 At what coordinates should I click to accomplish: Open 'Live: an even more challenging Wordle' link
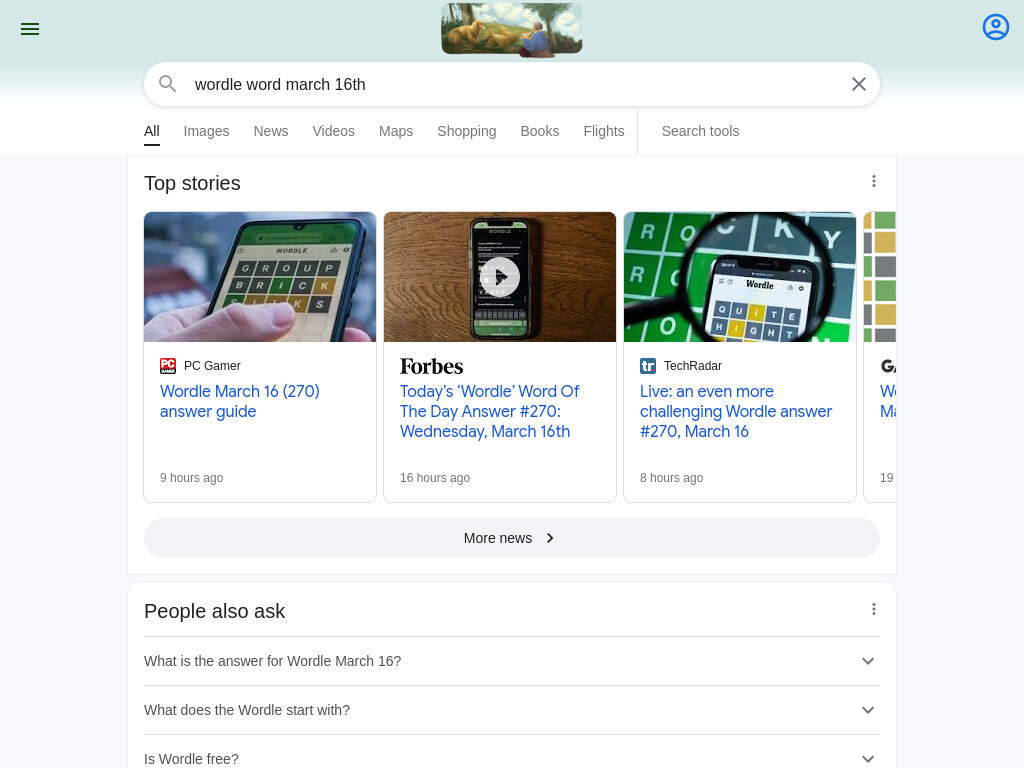735,411
